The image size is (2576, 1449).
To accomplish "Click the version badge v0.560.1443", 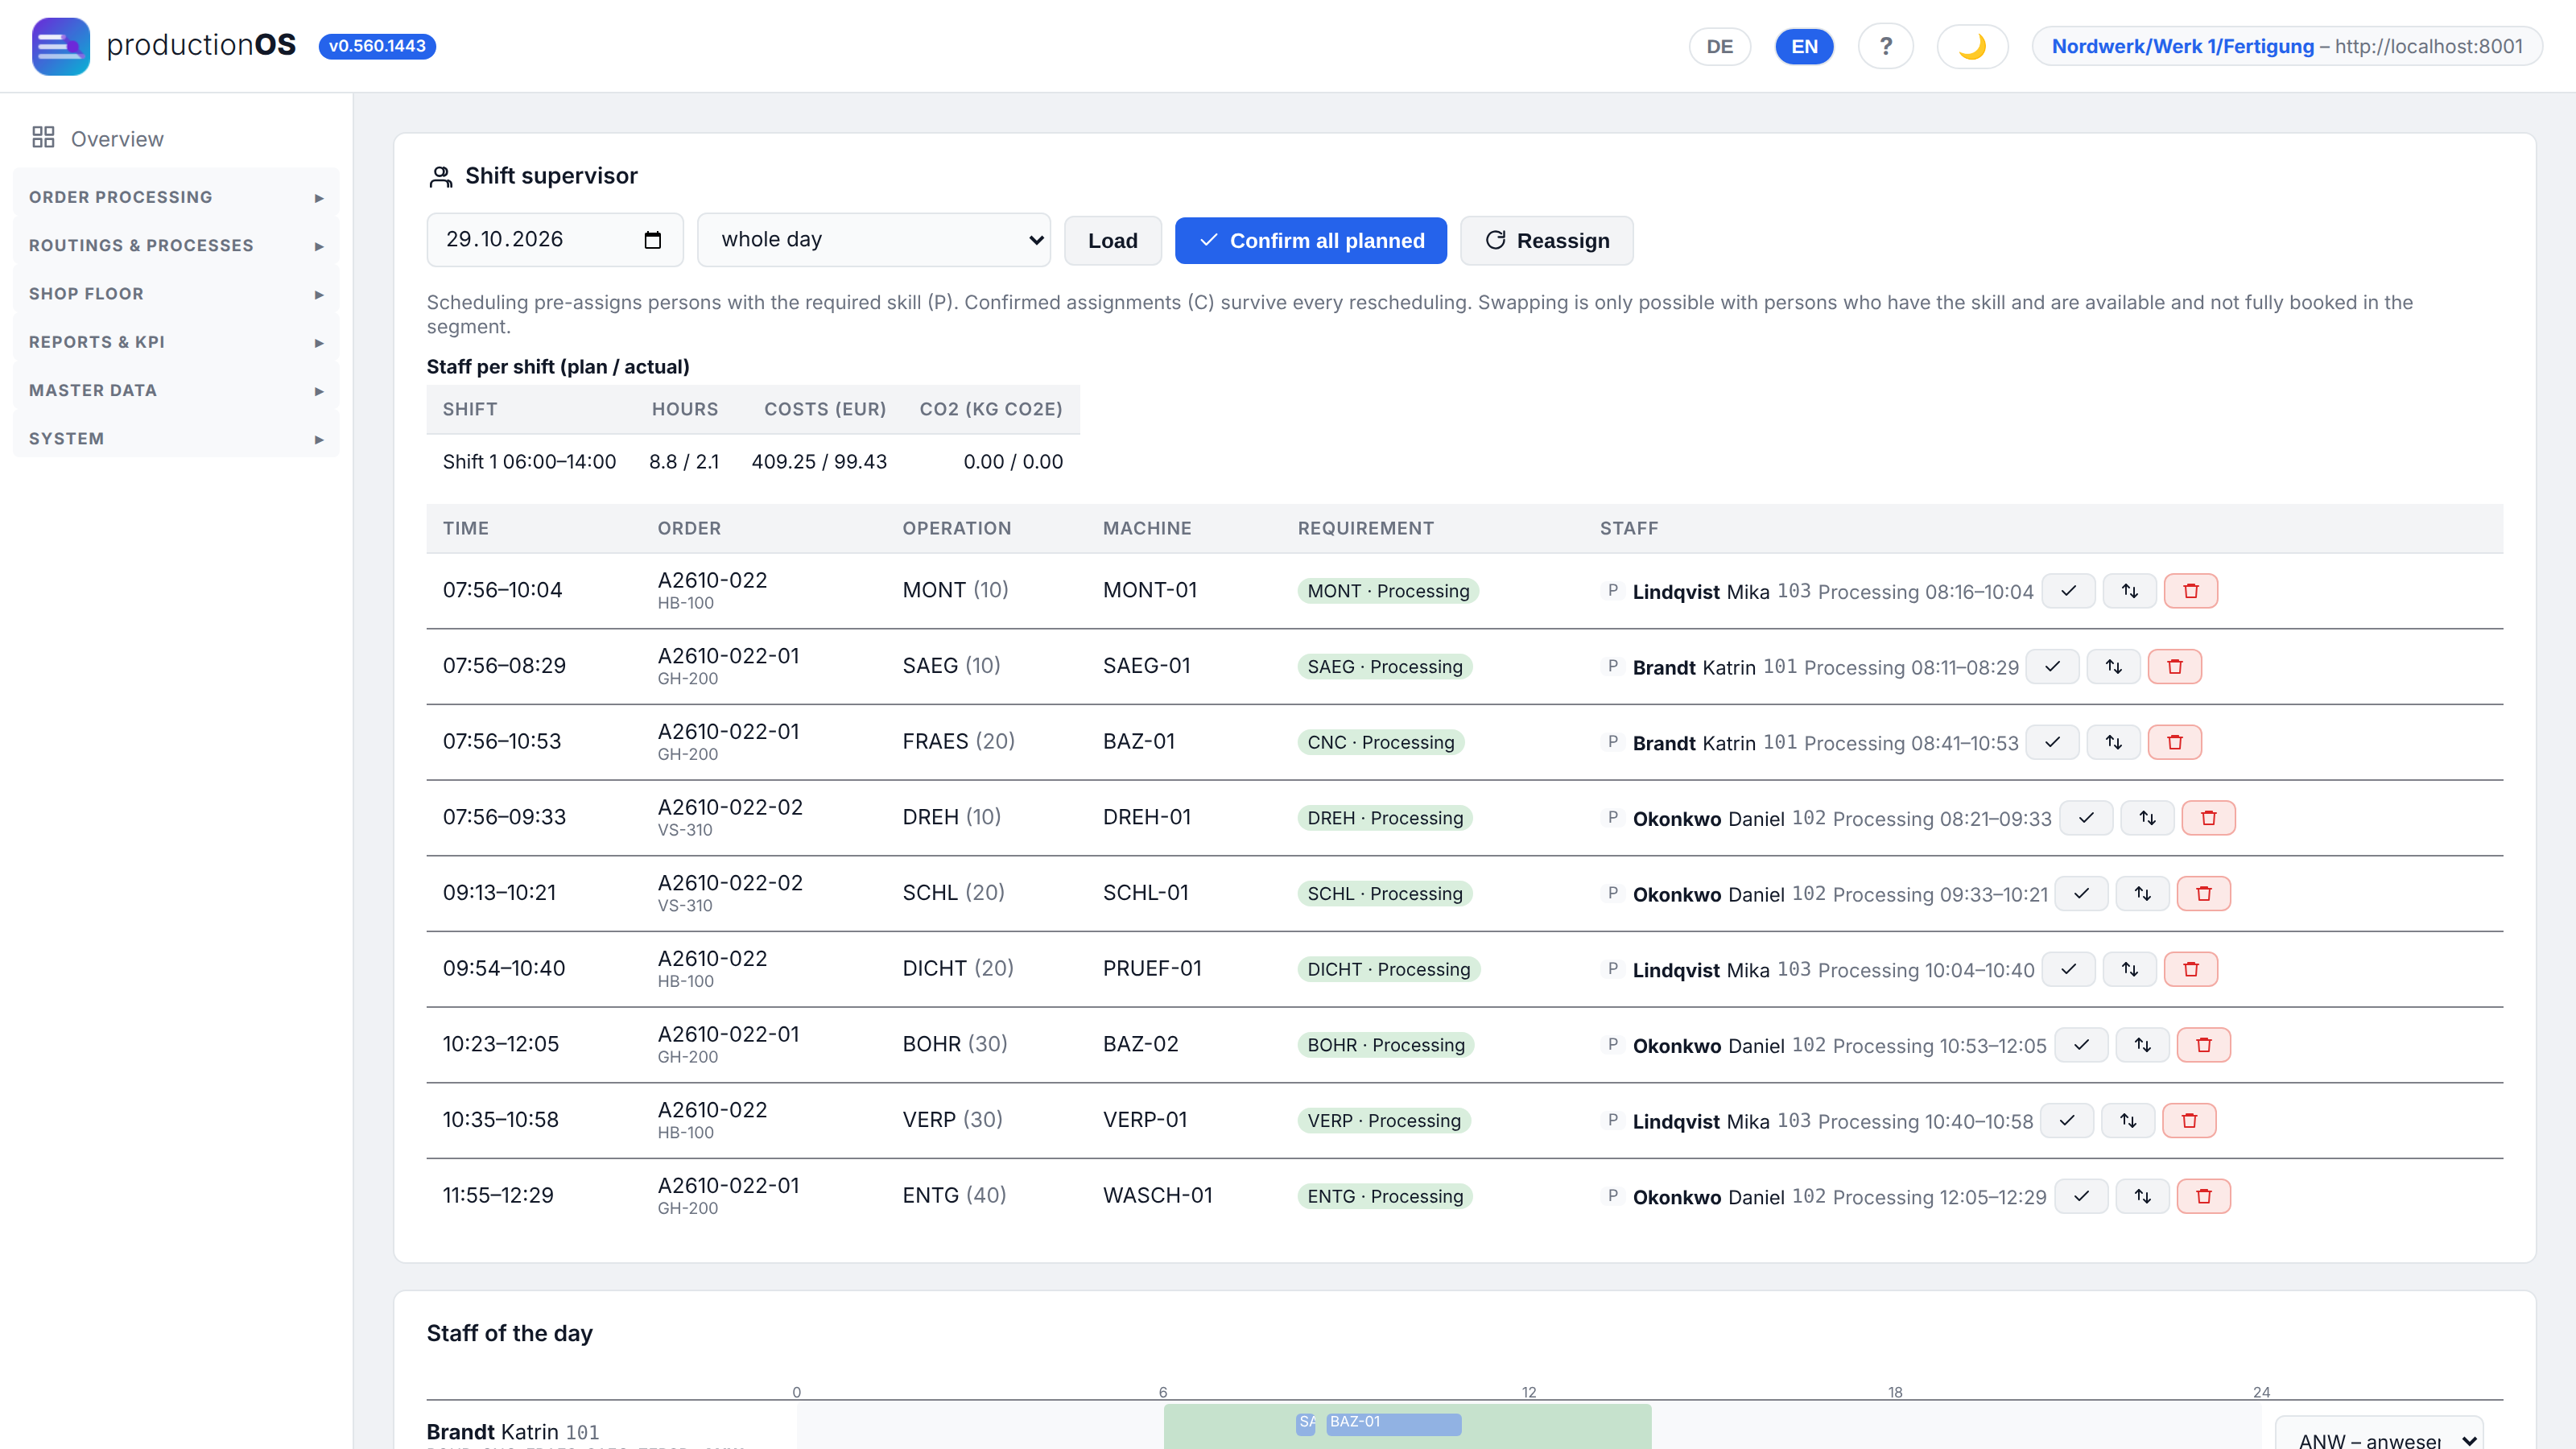I will coord(377,46).
